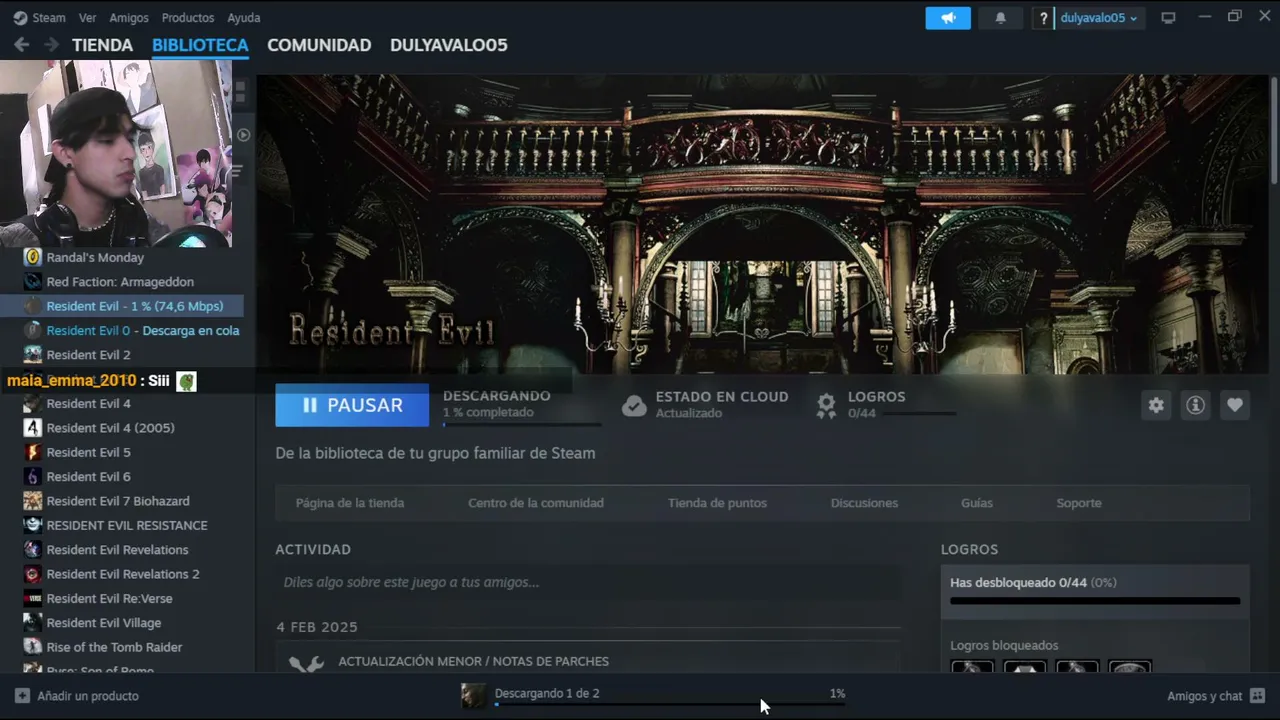Open the Discusiones link
The width and height of the screenshot is (1280, 720).
[x=864, y=503]
